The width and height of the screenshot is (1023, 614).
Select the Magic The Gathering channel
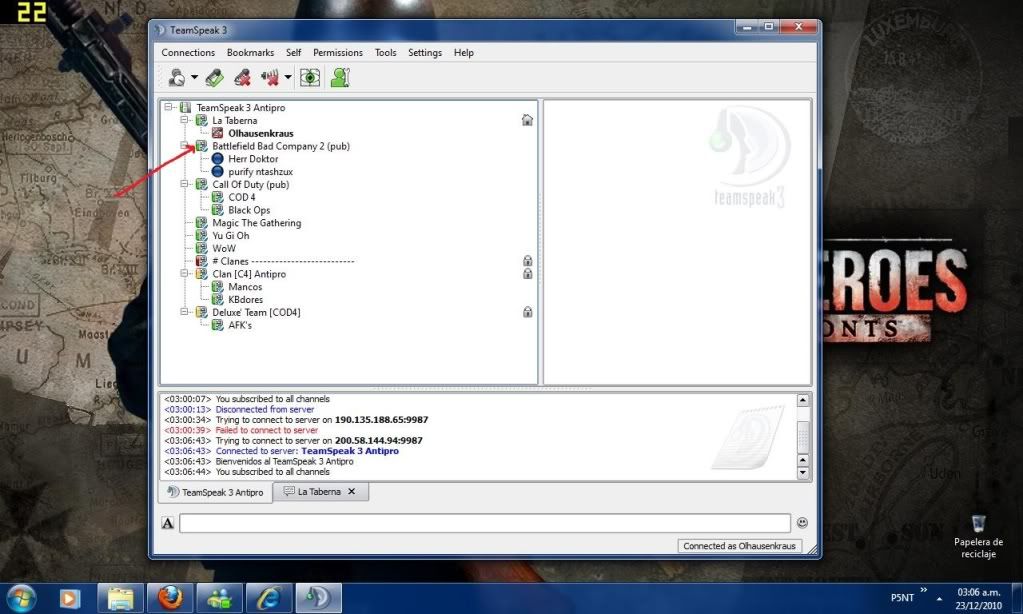click(x=257, y=223)
